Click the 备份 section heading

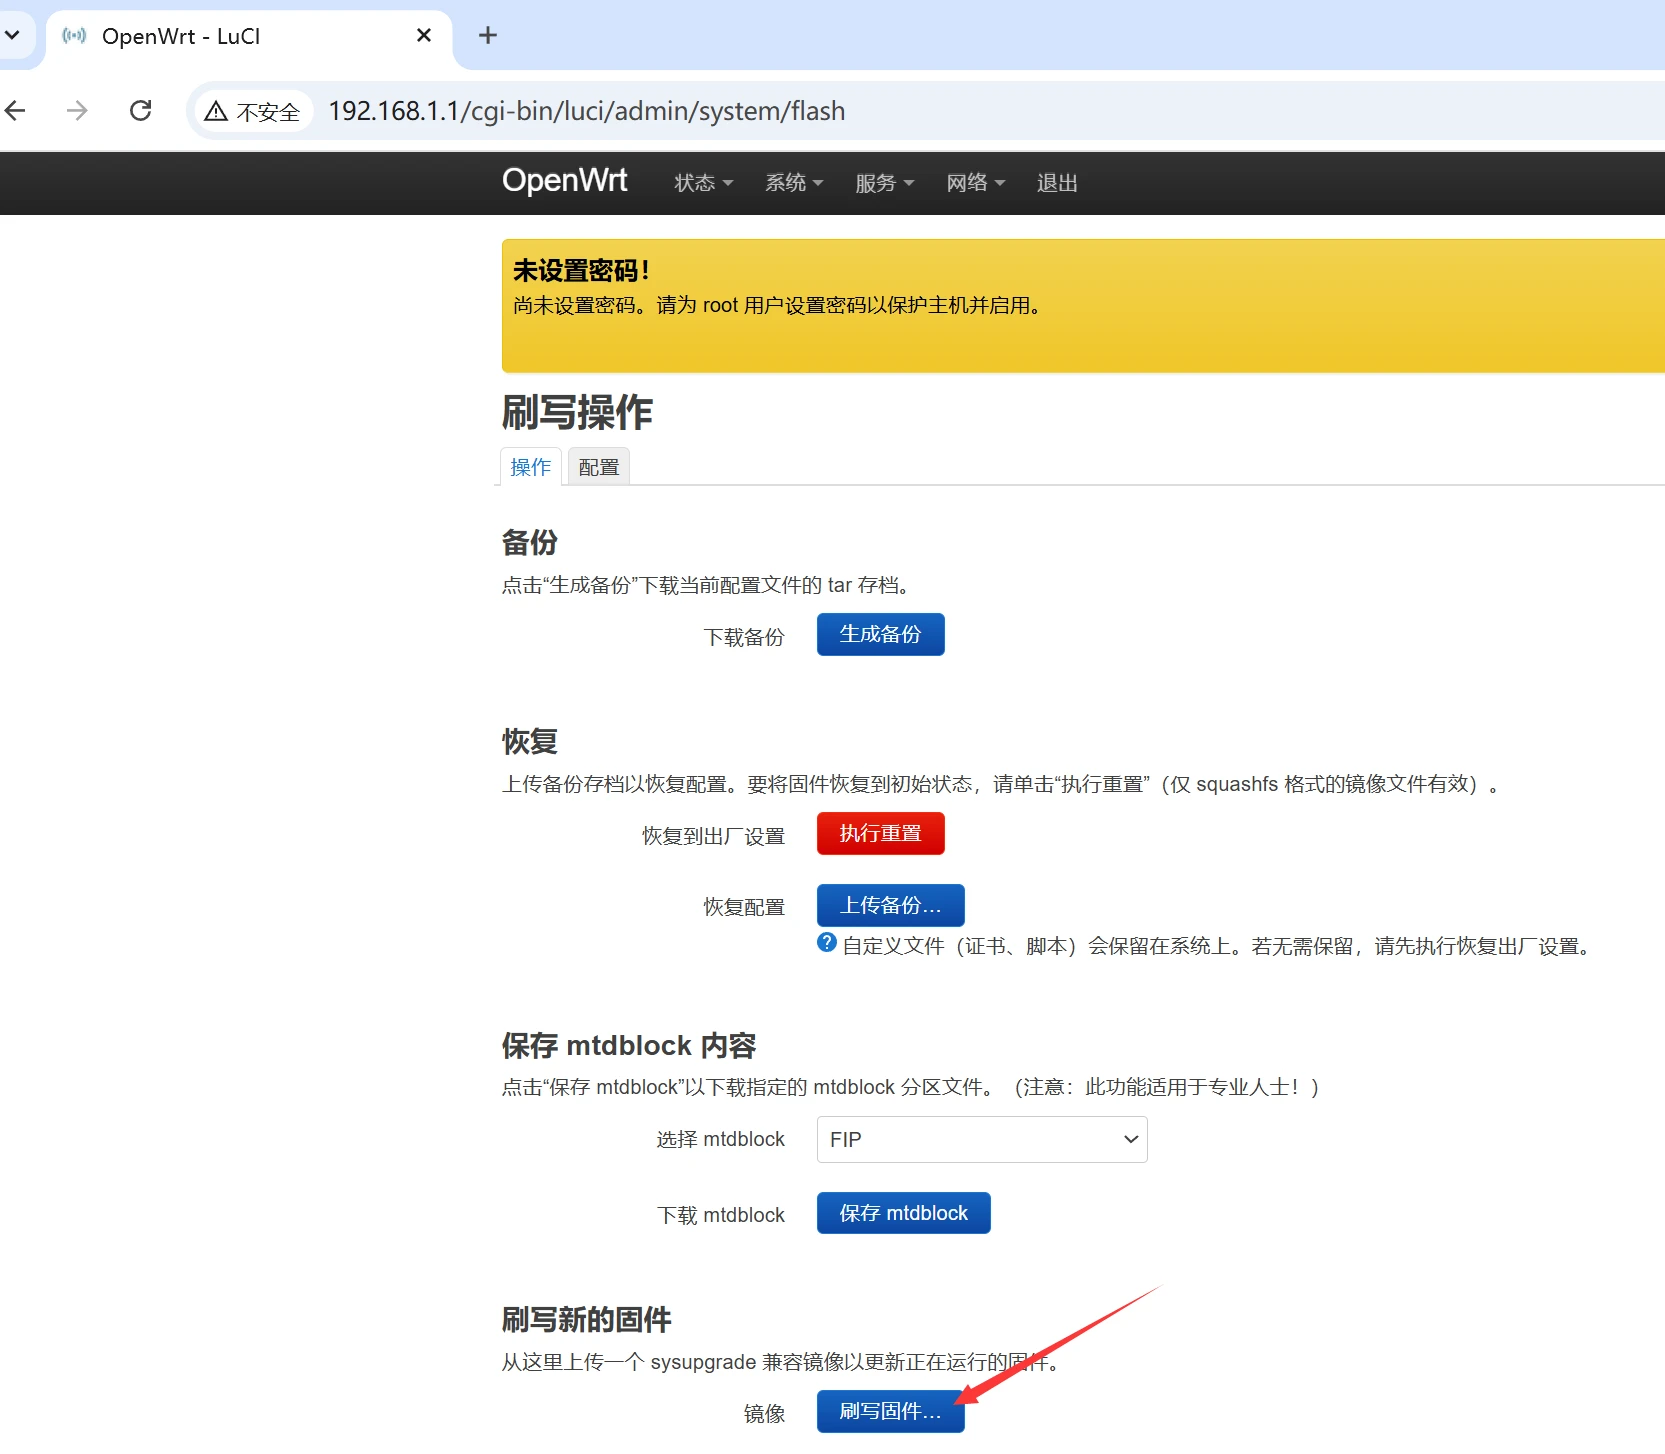click(x=530, y=542)
